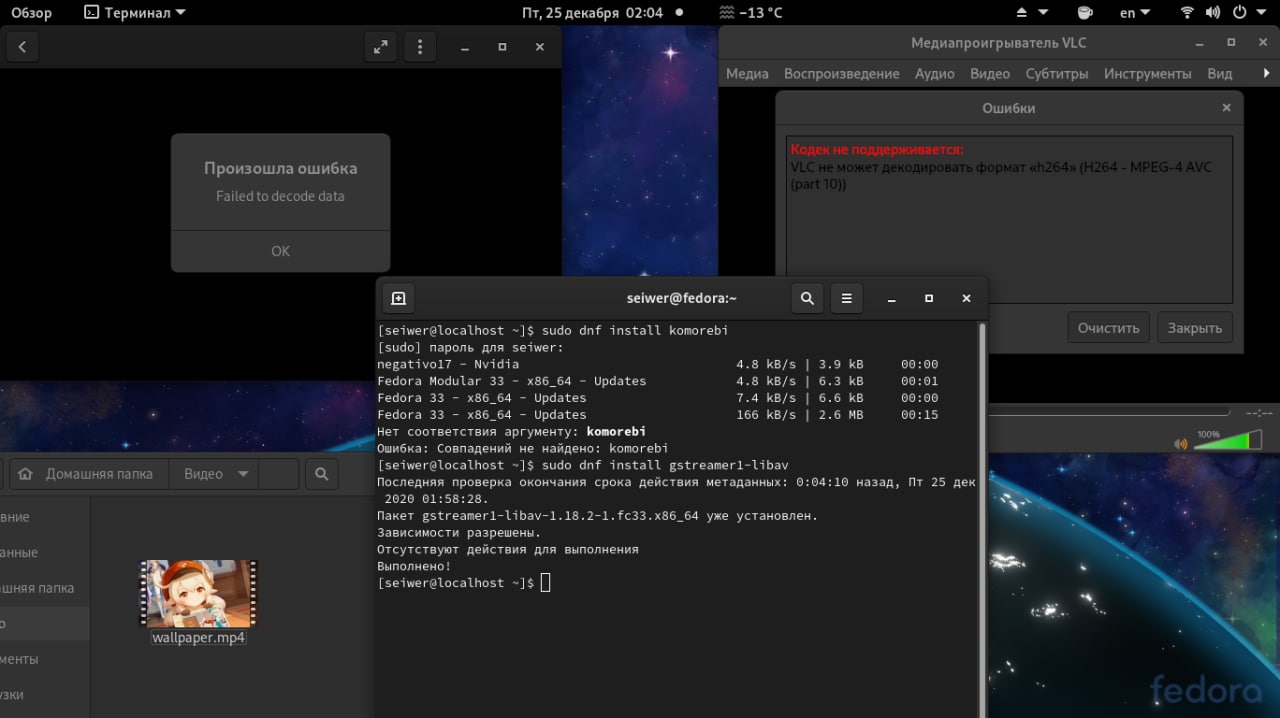Image resolution: width=1280 pixels, height=718 pixels.
Task: Open the VLC Вид menu
Action: 1219,73
